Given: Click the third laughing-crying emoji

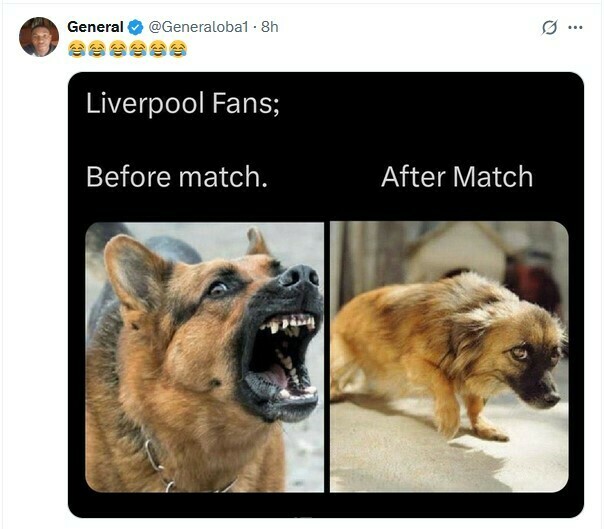Looking at the screenshot, I should (x=117, y=49).
